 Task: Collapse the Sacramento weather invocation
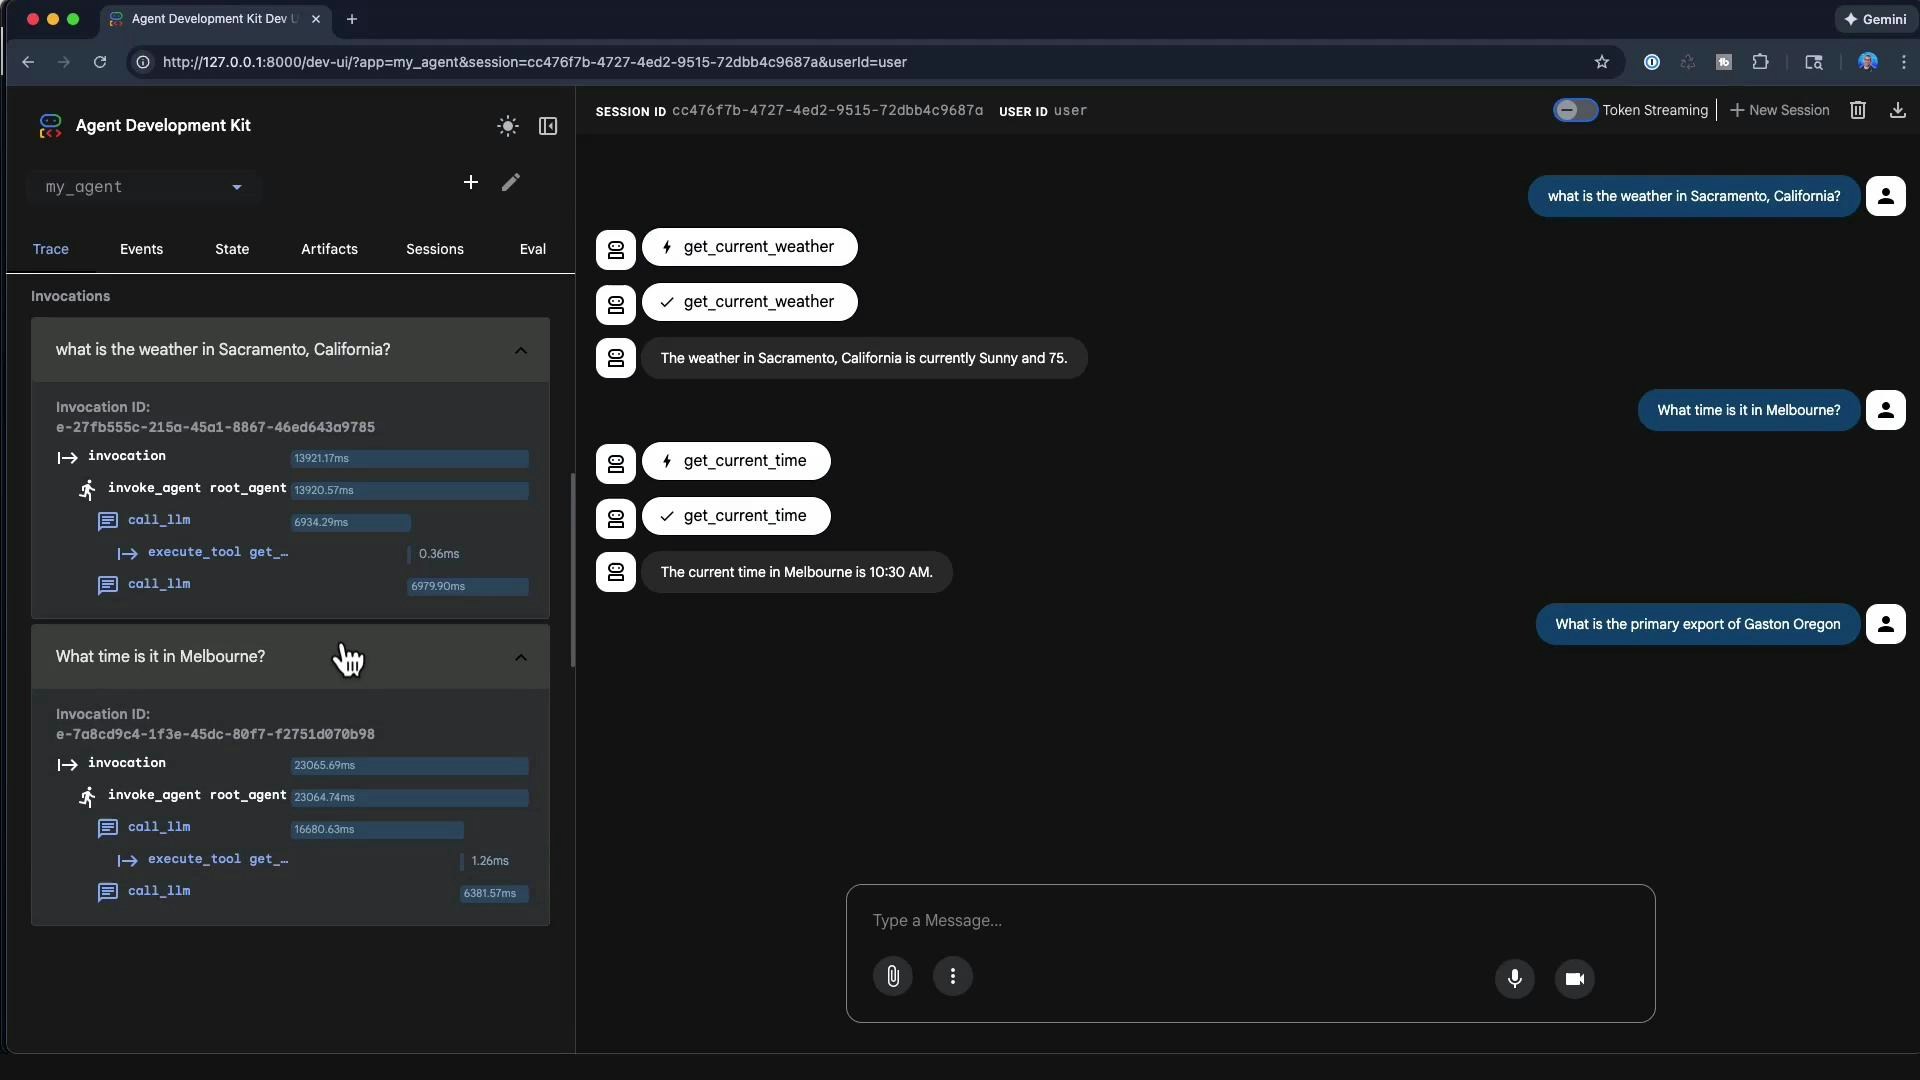520,350
